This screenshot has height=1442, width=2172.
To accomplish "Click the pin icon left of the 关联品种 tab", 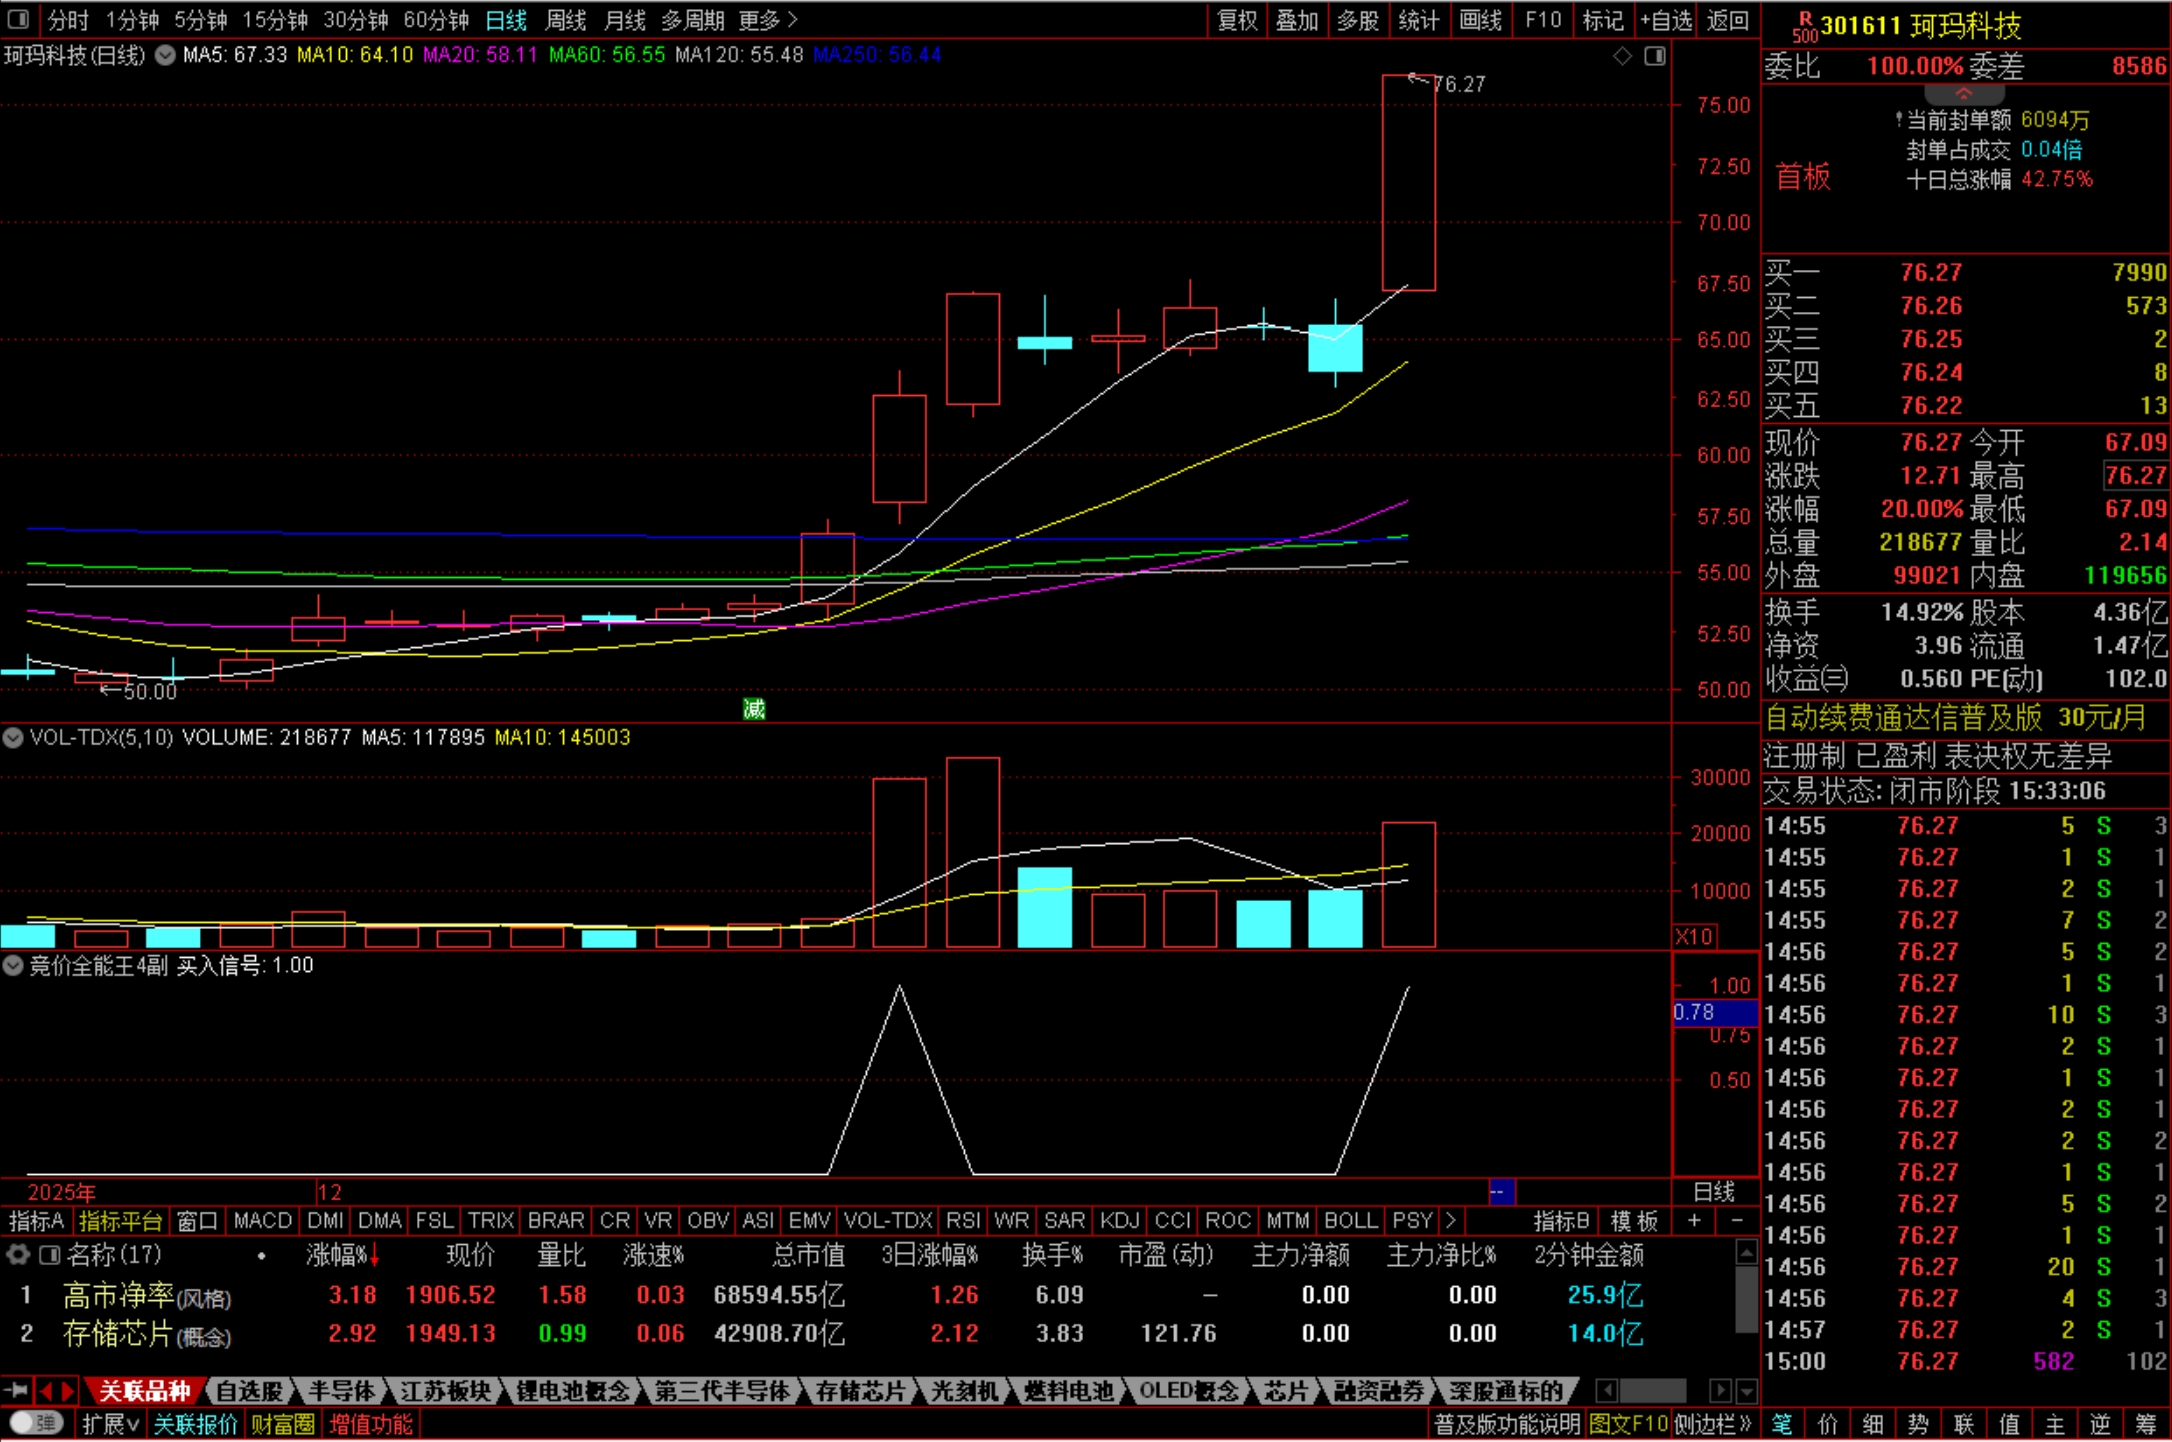I will (16, 1390).
